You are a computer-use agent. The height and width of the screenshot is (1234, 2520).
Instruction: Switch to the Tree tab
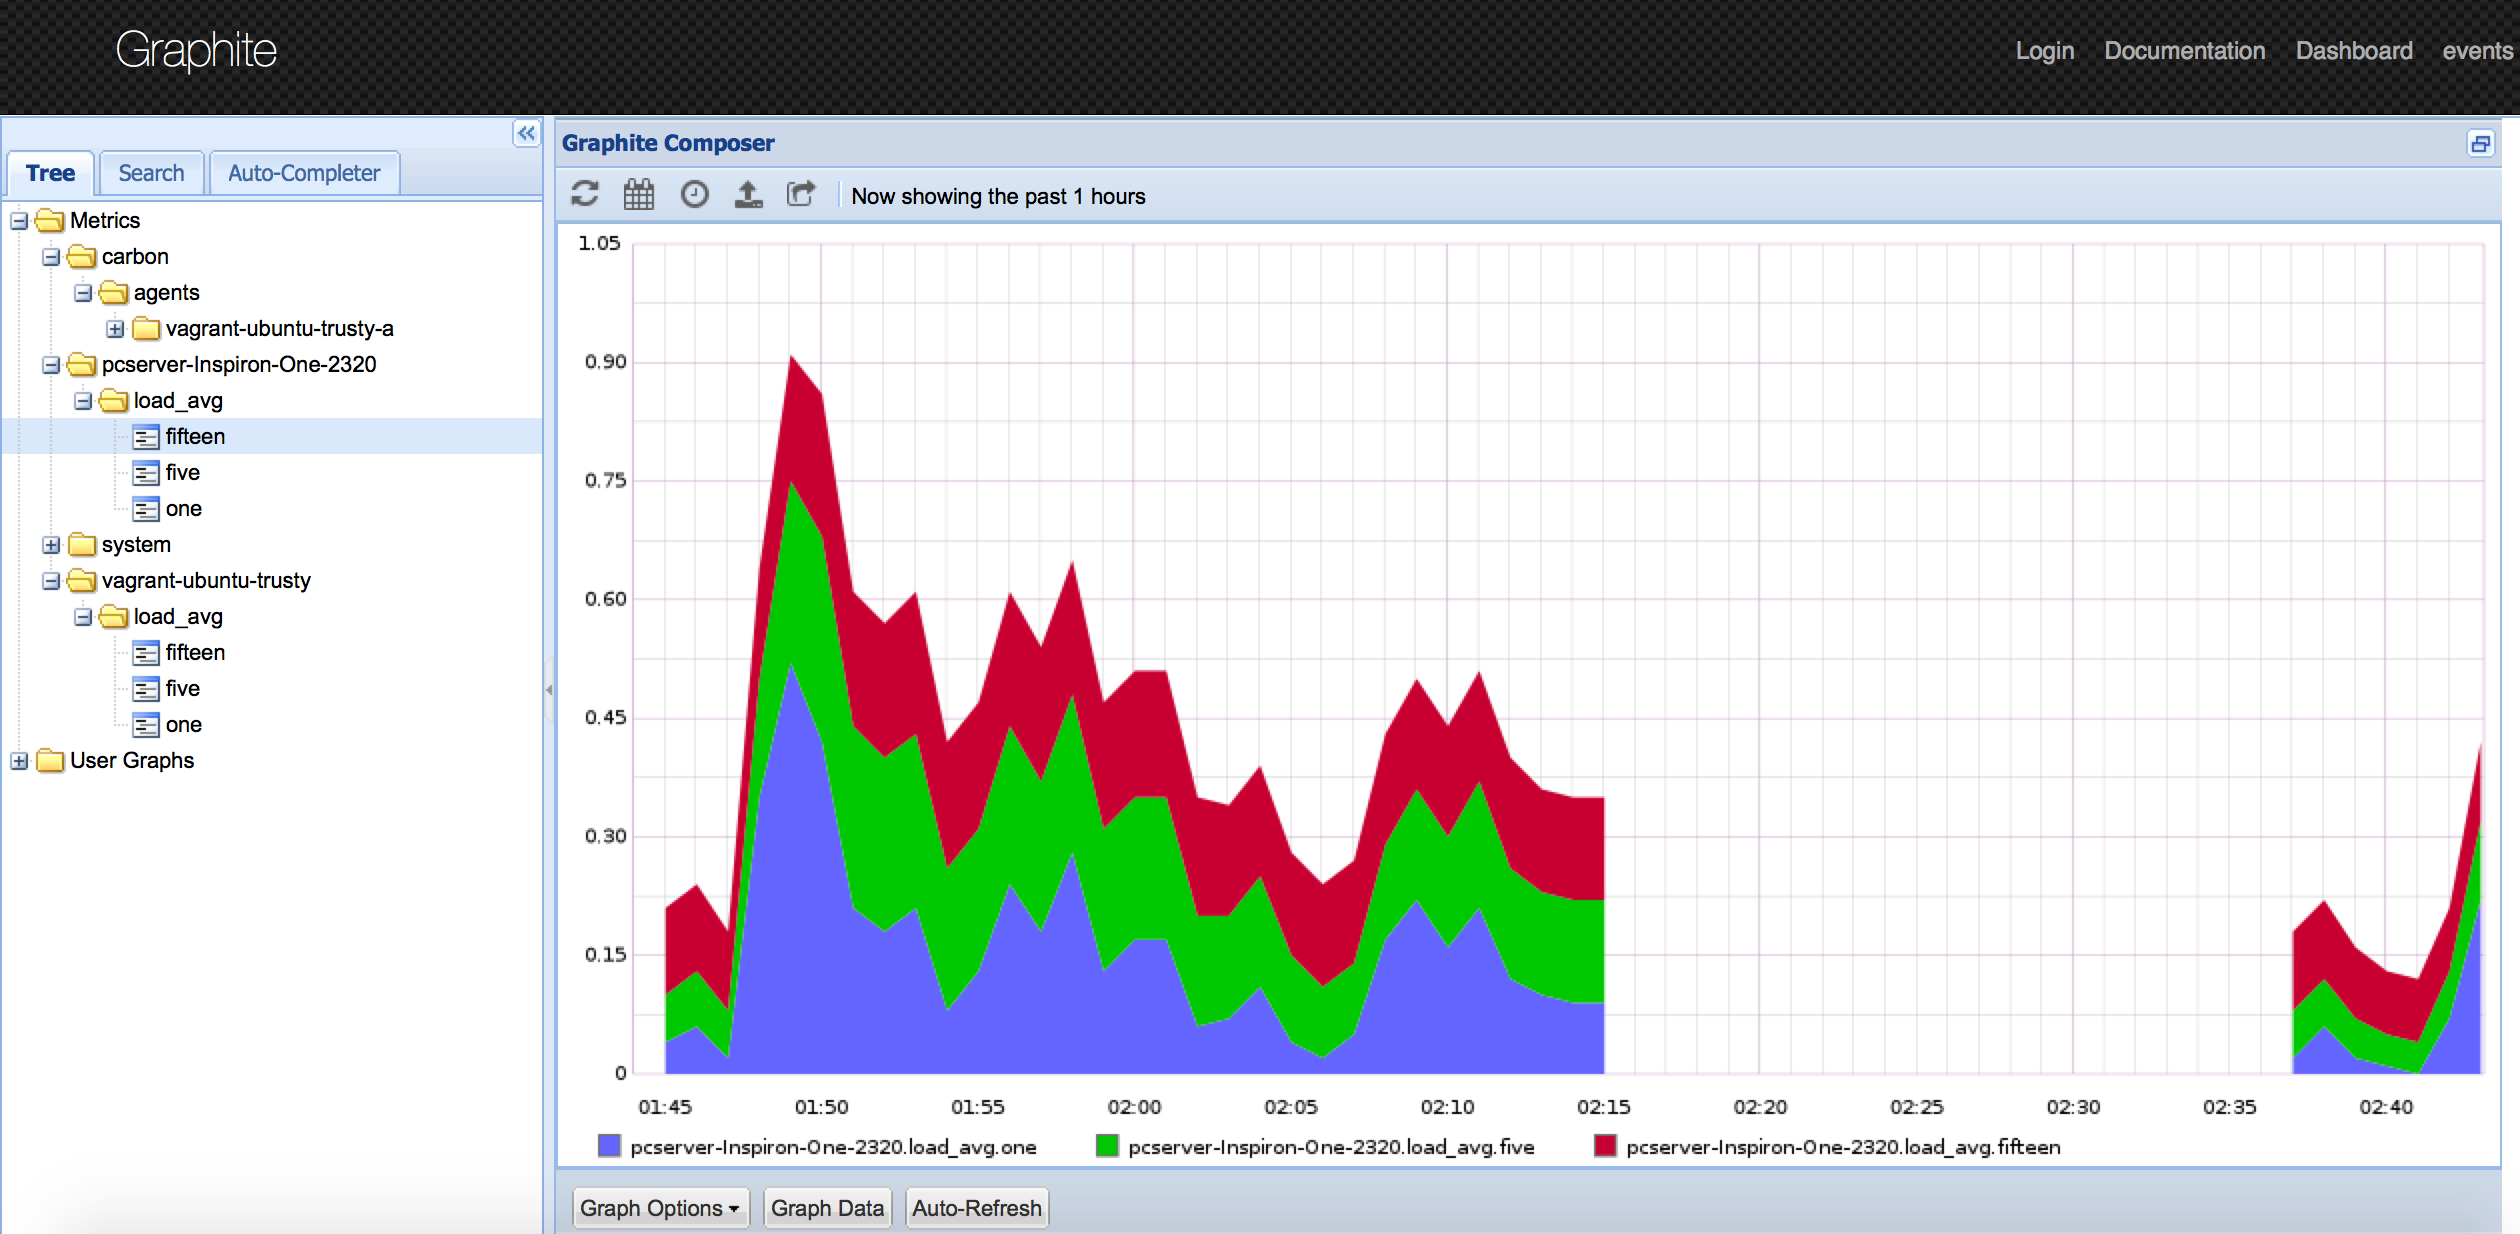50,173
